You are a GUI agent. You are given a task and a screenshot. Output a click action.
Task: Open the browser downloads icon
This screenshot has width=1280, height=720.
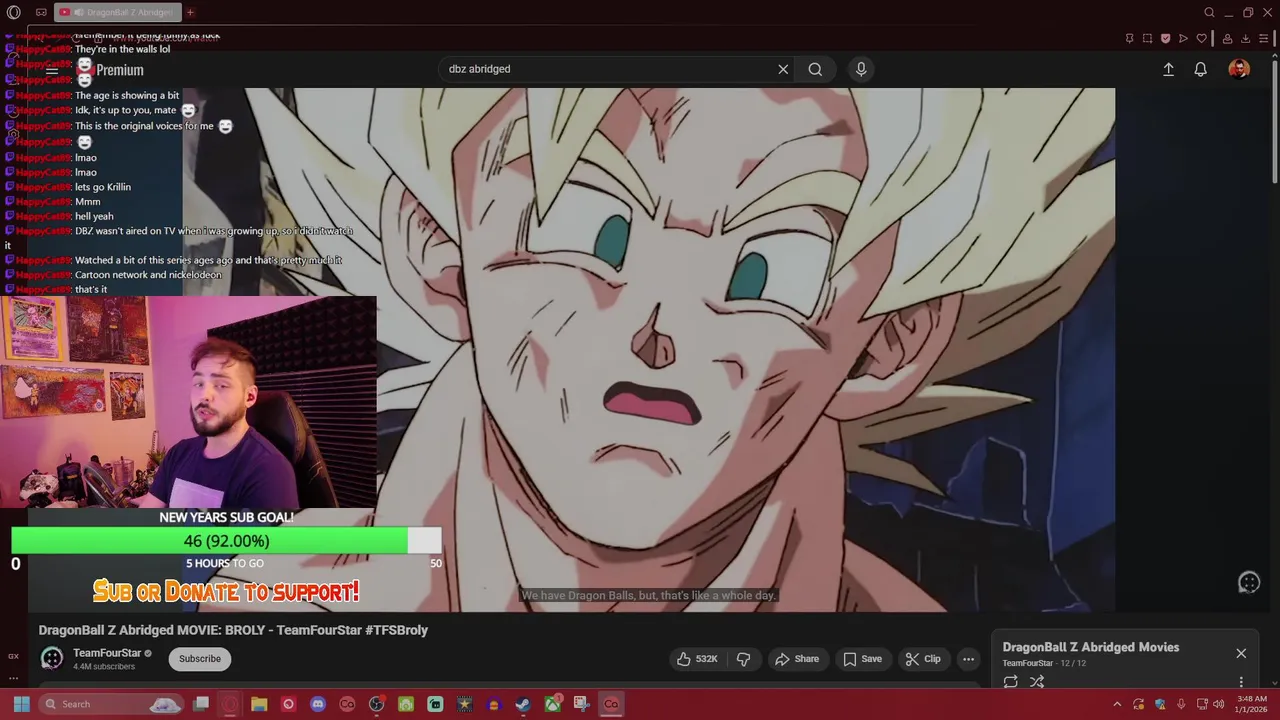1245,39
